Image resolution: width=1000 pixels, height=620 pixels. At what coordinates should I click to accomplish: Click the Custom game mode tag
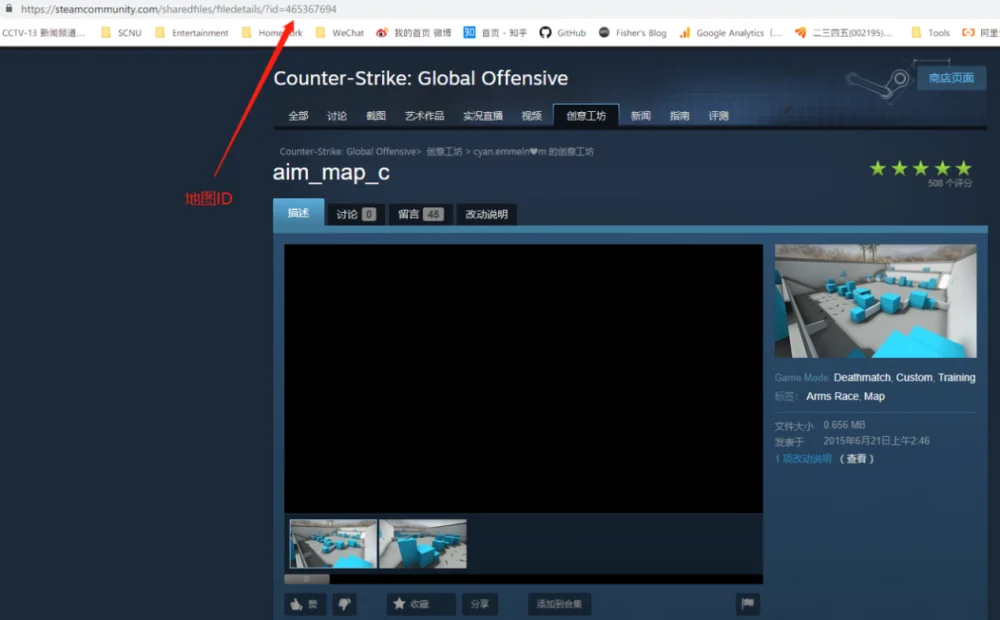pyautogui.click(x=914, y=378)
